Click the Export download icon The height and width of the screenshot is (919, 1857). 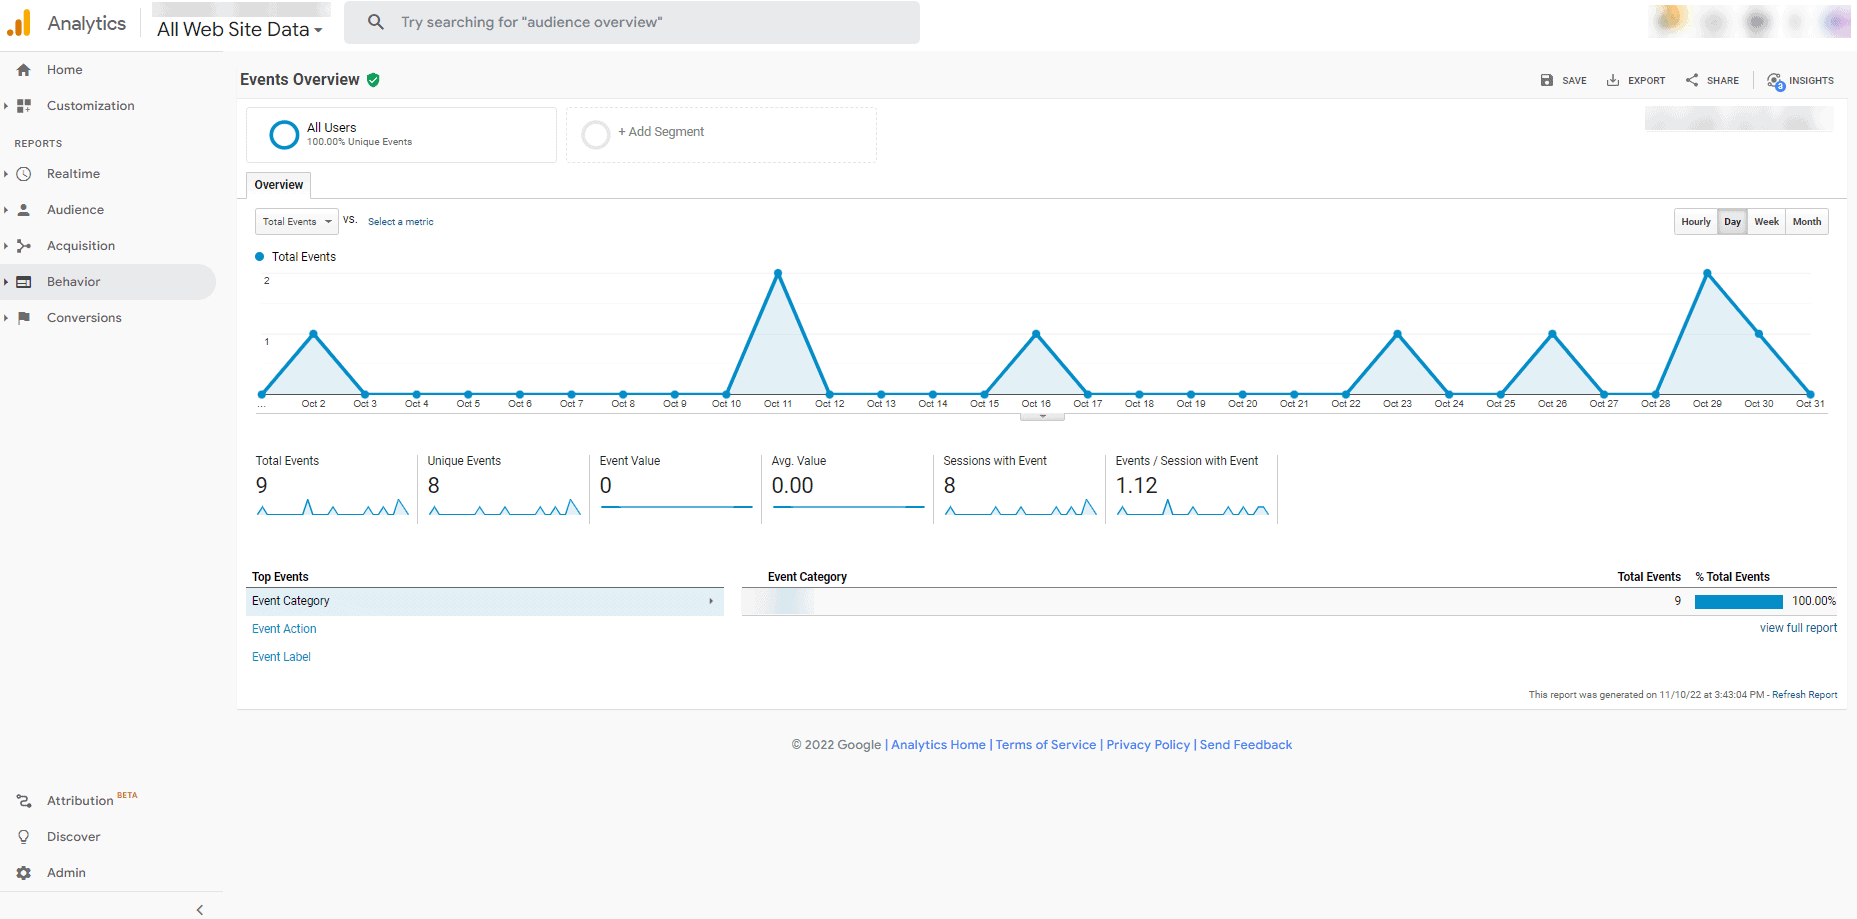tap(1613, 80)
